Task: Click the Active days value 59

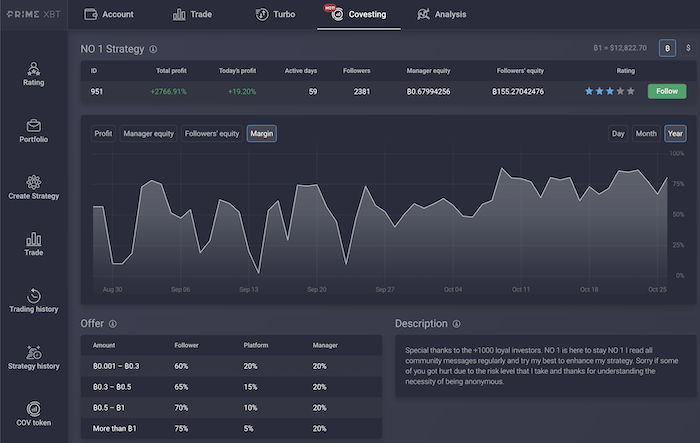Action: [312, 92]
